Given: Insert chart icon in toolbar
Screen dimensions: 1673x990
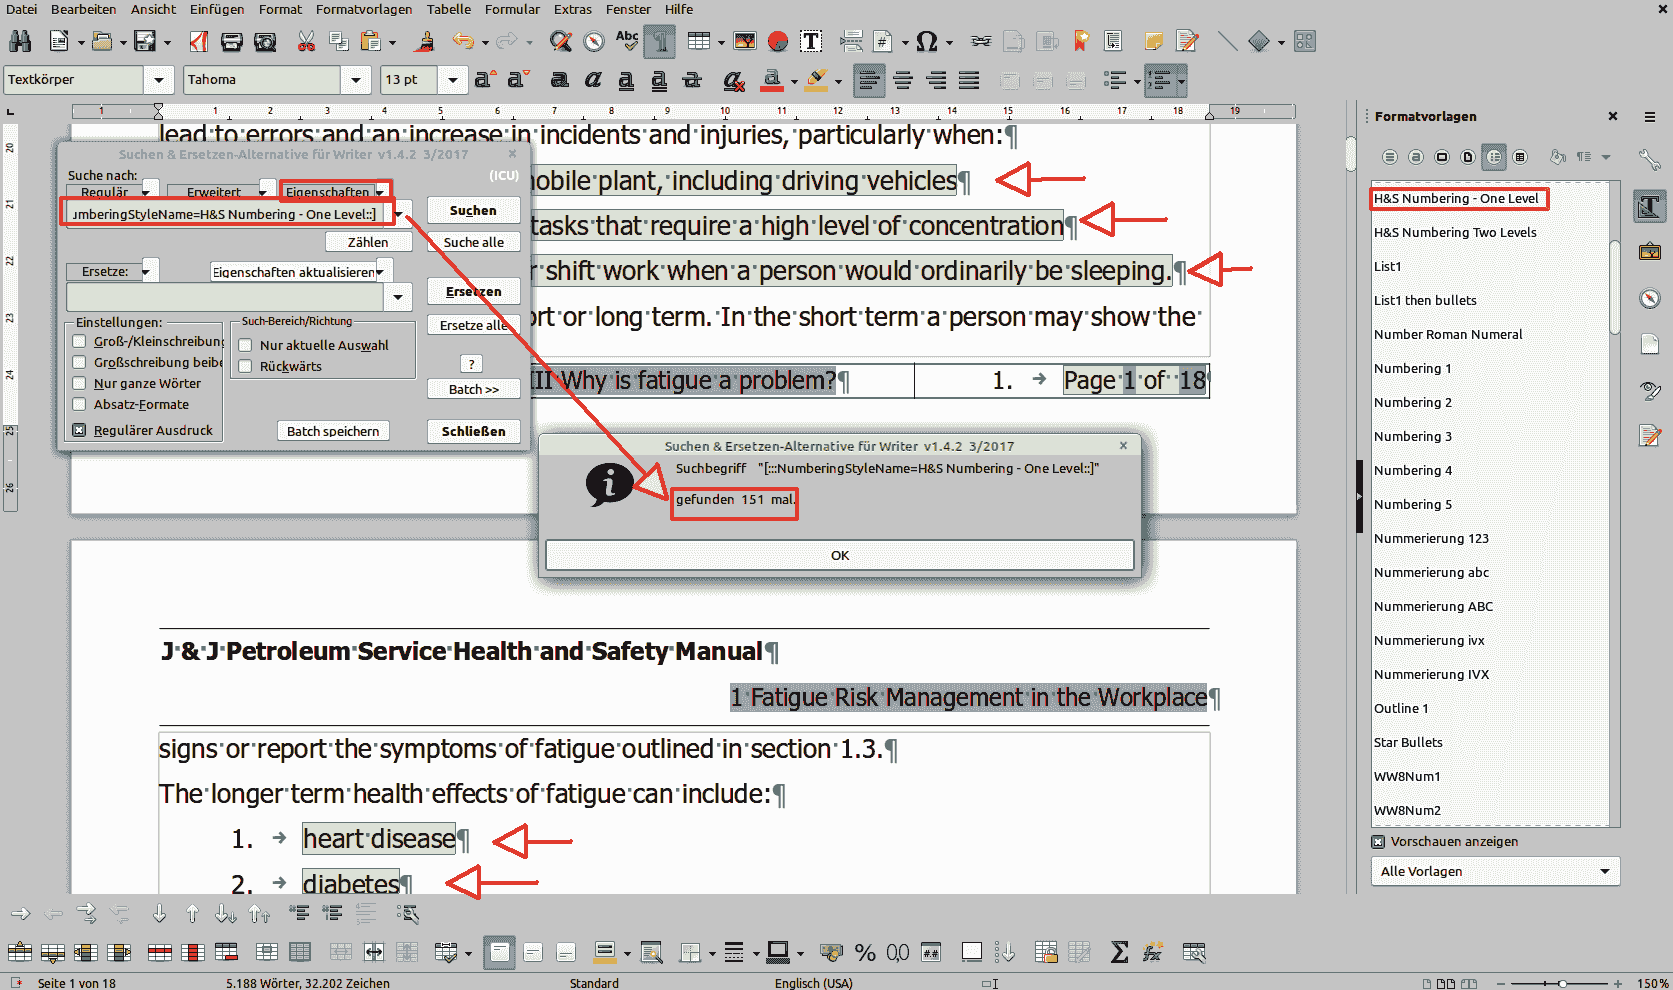Looking at the screenshot, I should (778, 41).
